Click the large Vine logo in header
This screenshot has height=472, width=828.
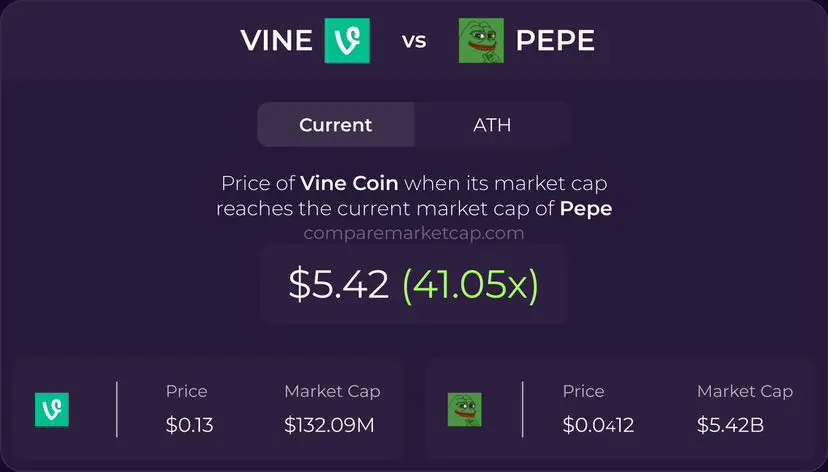pos(347,41)
